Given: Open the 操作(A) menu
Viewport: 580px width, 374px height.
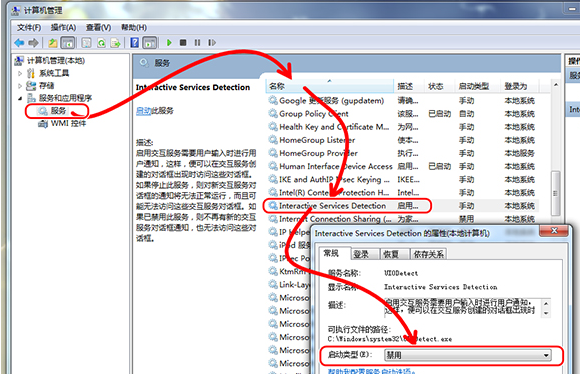Looking at the screenshot, I should pos(63,27).
